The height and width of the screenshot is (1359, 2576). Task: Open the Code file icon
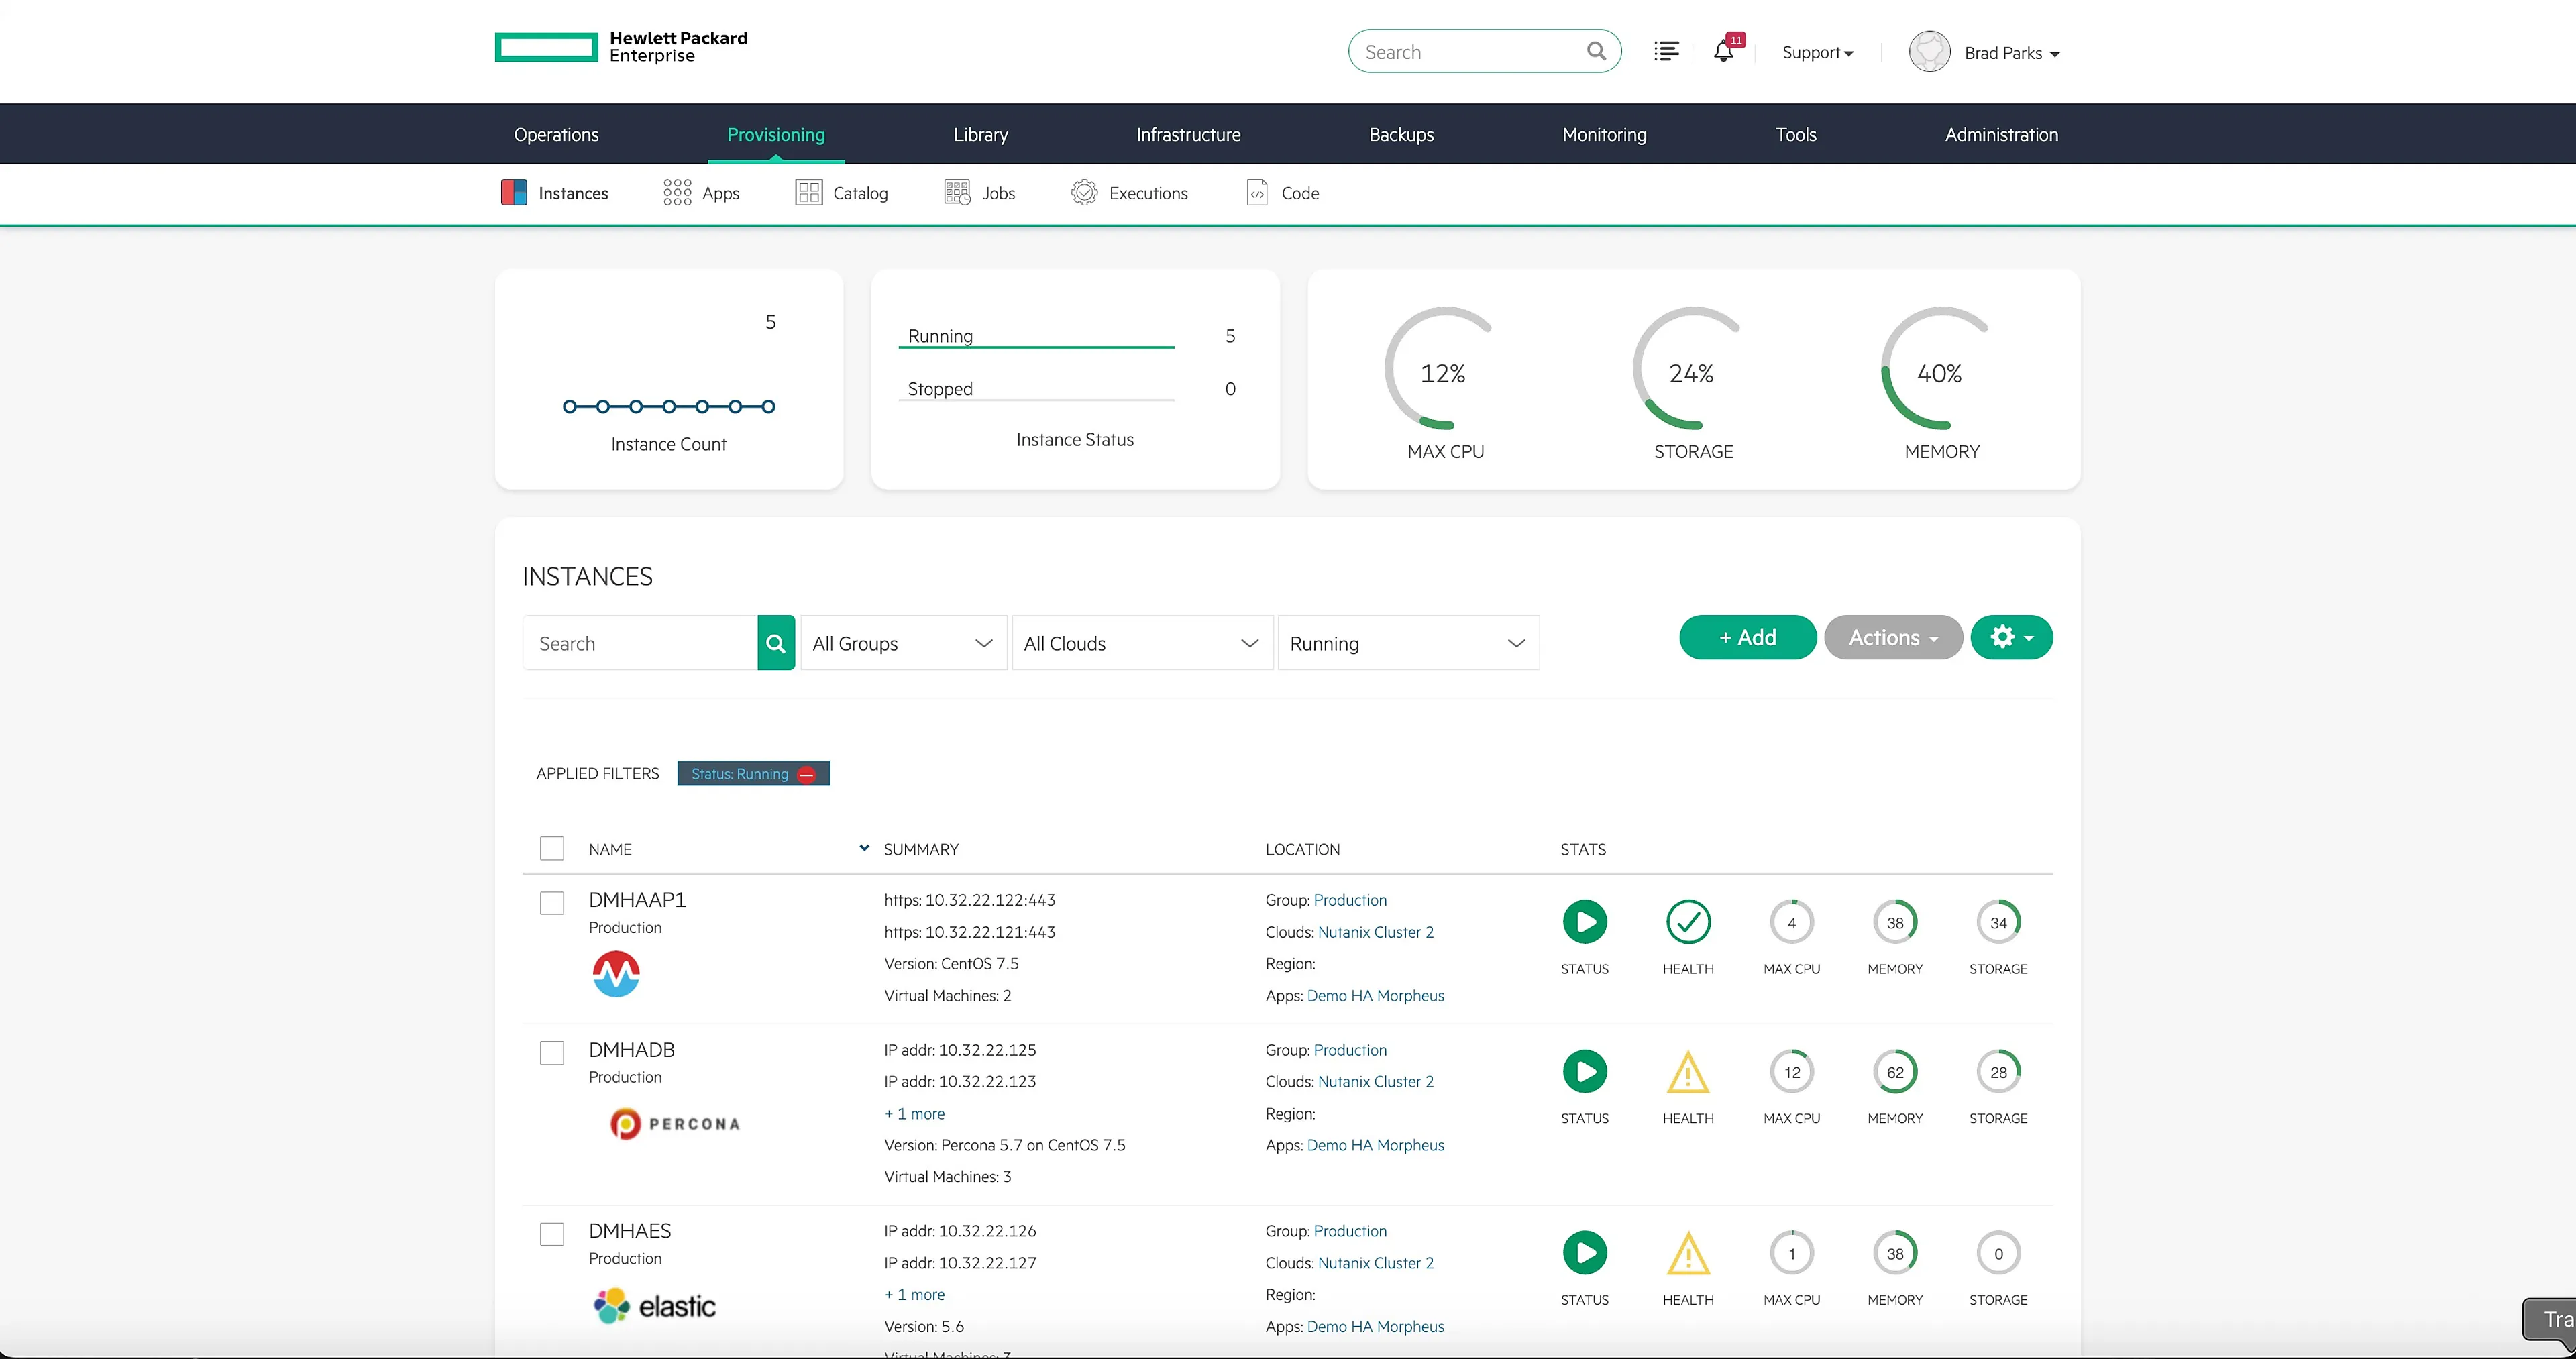tap(1257, 192)
